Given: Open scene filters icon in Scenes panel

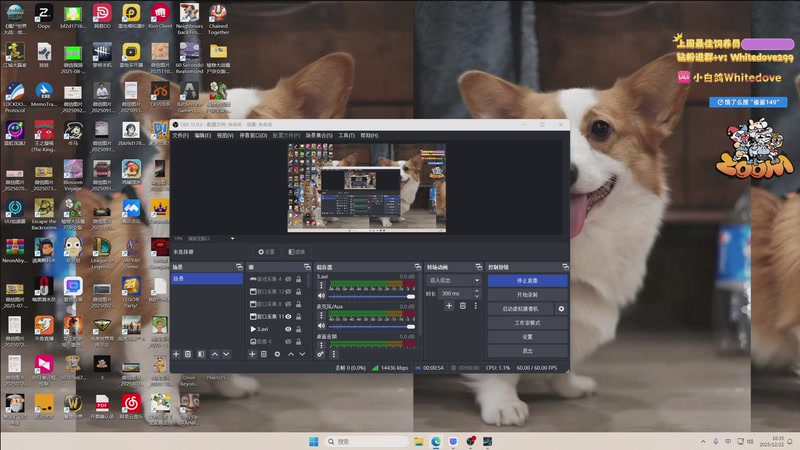Looking at the screenshot, I should (x=201, y=354).
